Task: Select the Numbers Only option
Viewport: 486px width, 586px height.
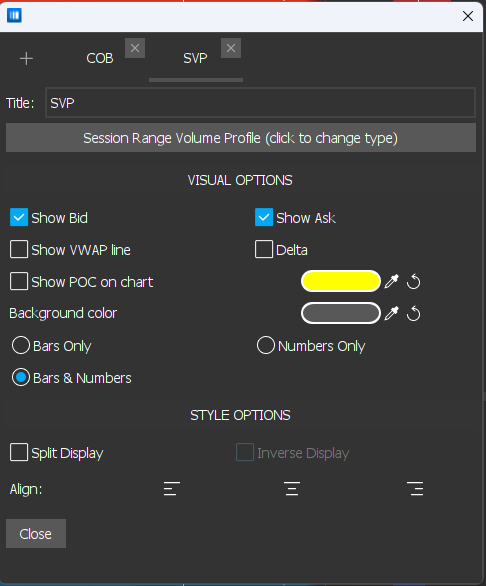Action: pyautogui.click(x=266, y=345)
